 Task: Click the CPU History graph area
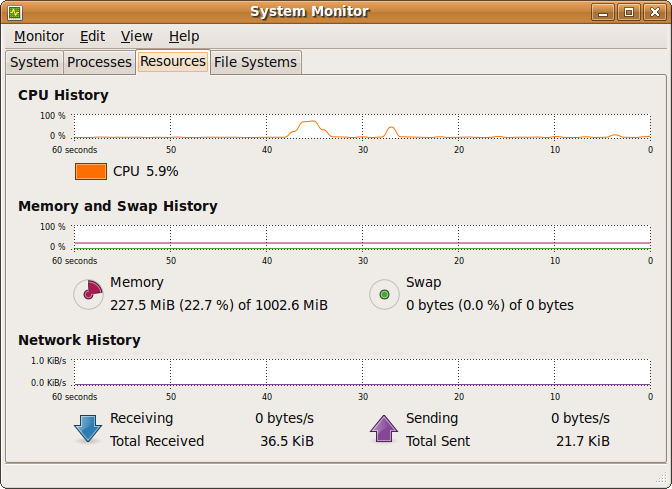coord(362,126)
